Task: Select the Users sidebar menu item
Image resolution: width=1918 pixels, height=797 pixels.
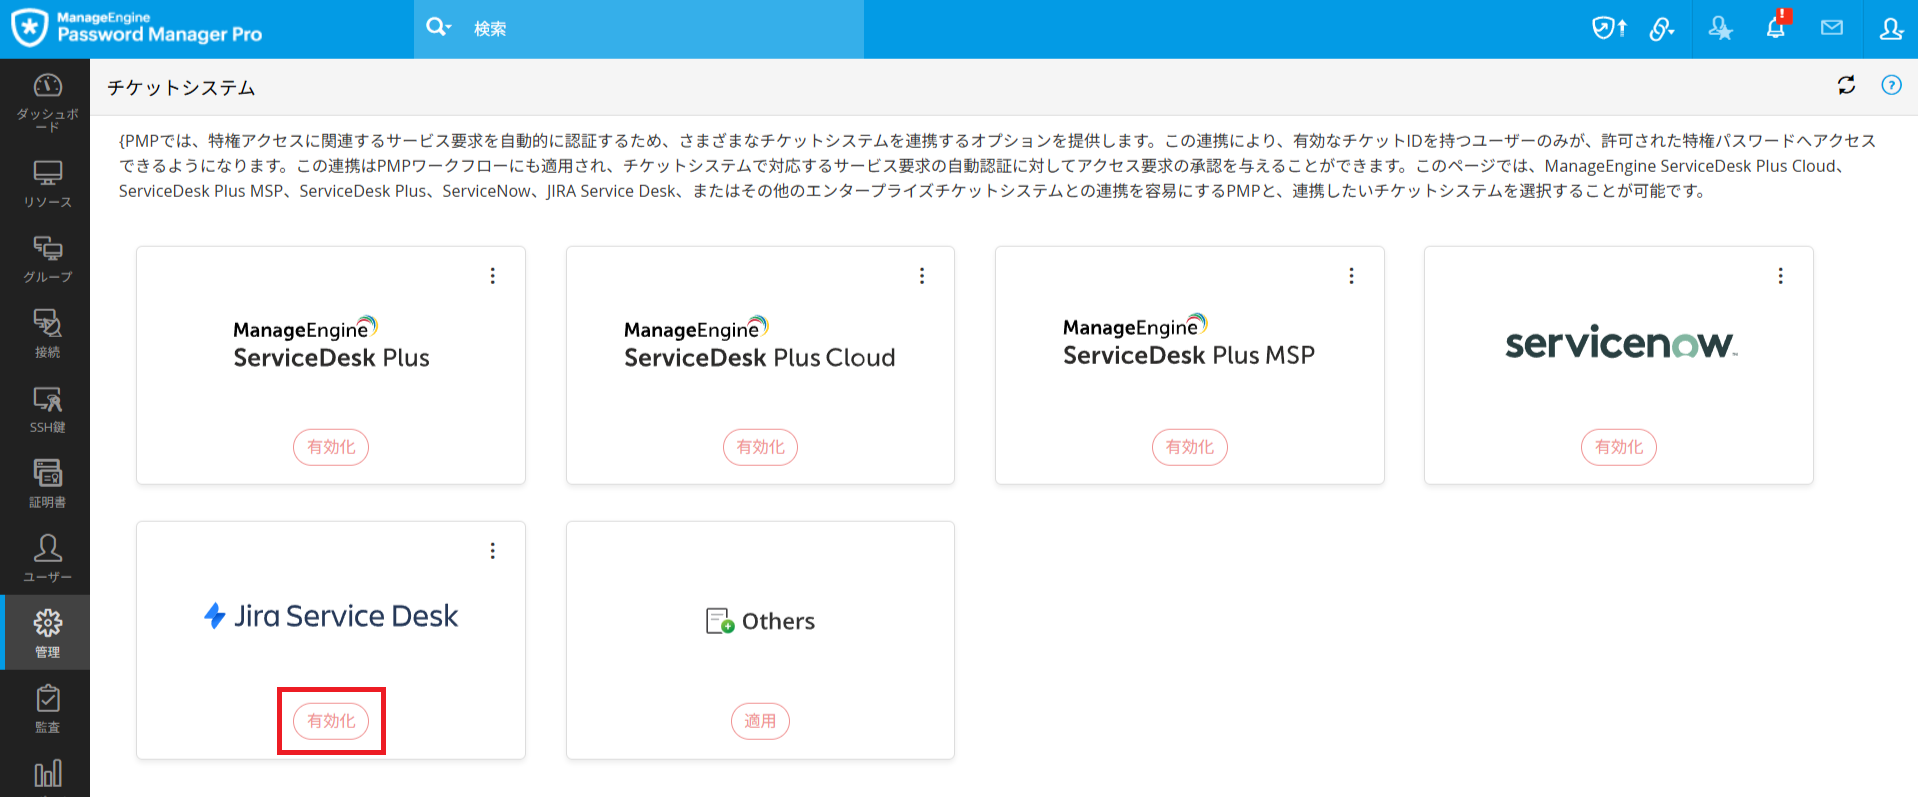Action: (47, 558)
